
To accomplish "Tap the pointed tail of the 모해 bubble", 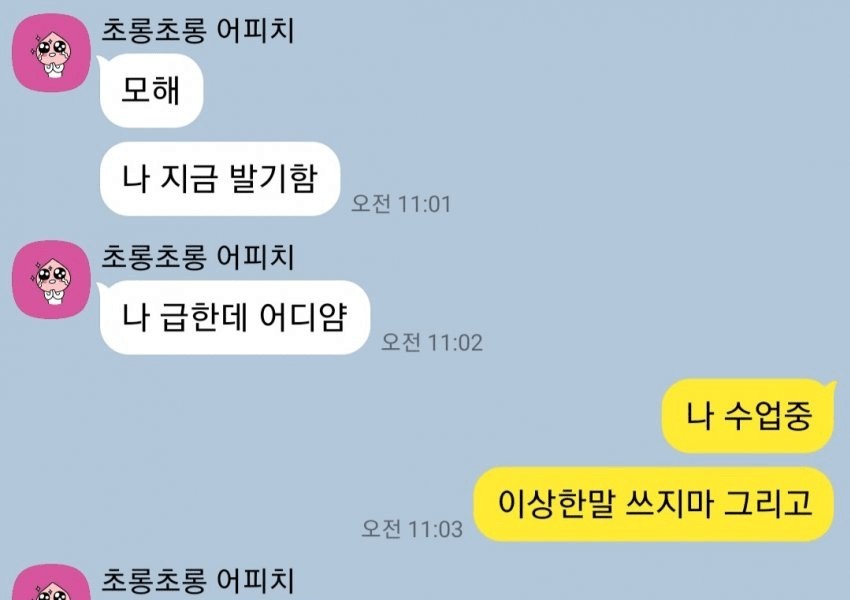I will [x=101, y=60].
